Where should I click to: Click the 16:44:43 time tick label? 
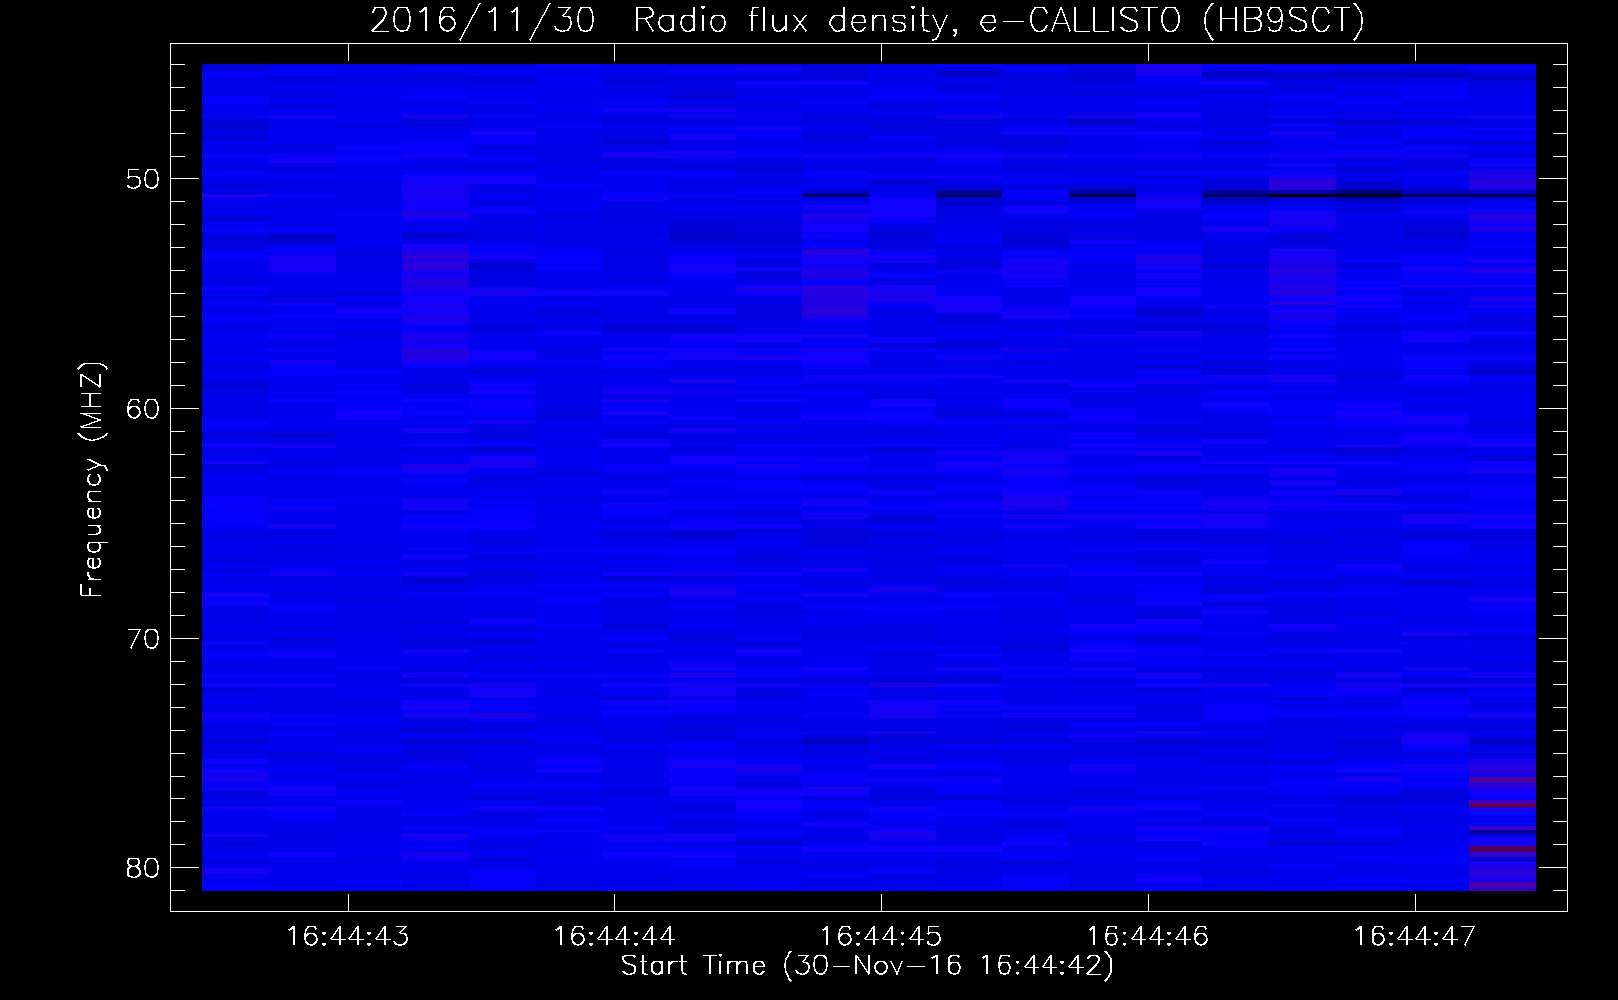[347, 937]
